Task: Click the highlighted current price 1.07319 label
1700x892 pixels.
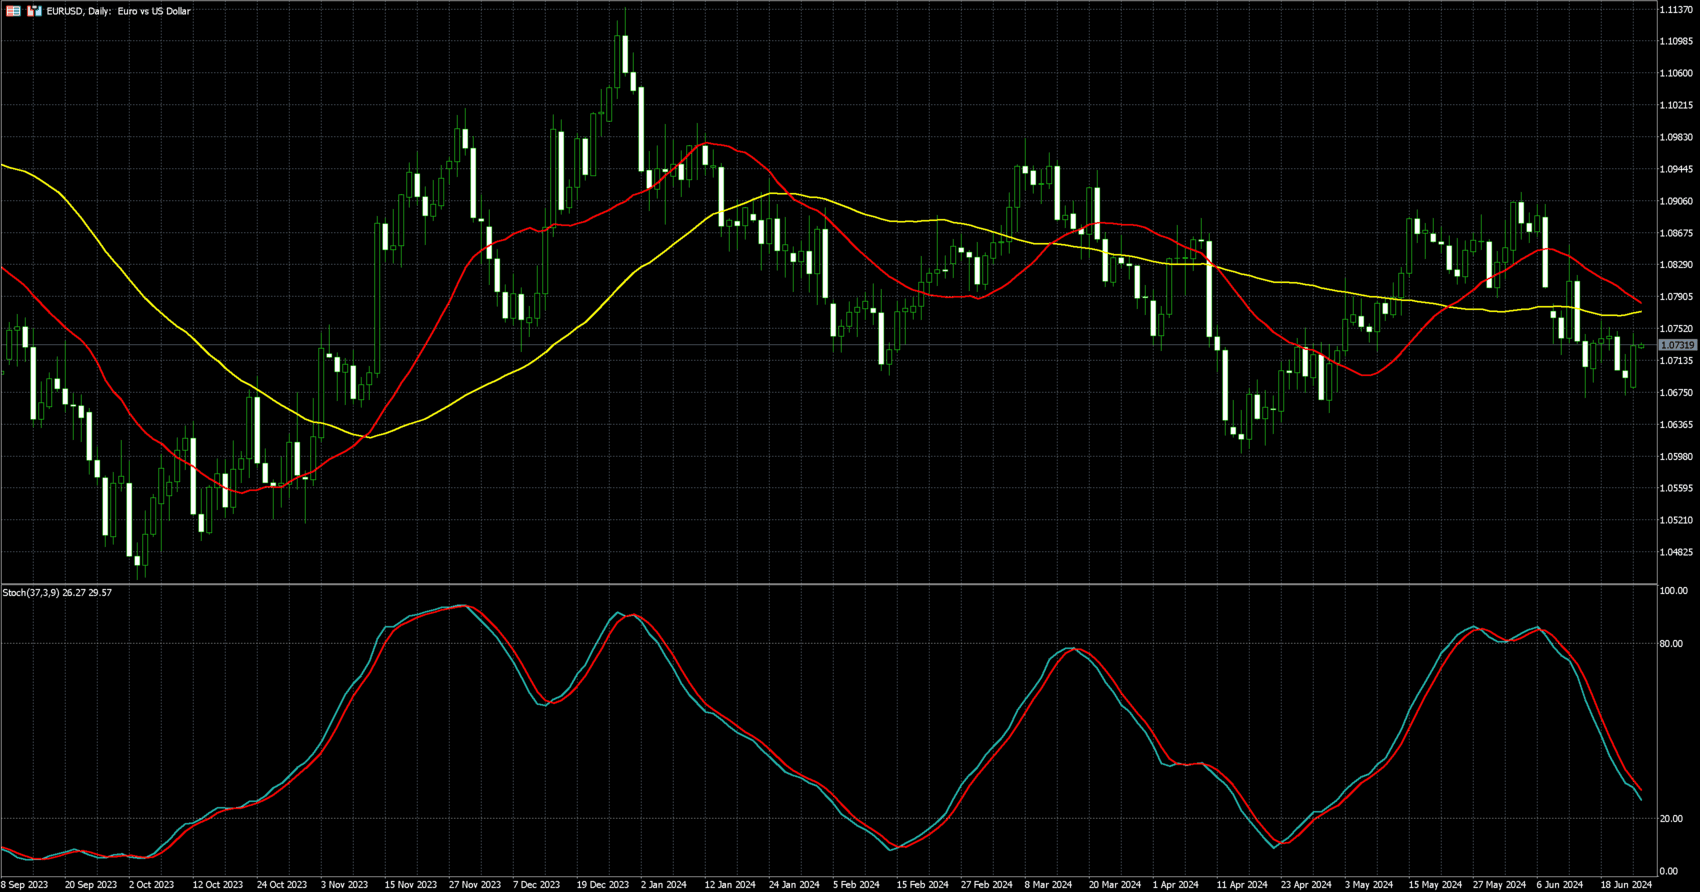Action: (1677, 345)
